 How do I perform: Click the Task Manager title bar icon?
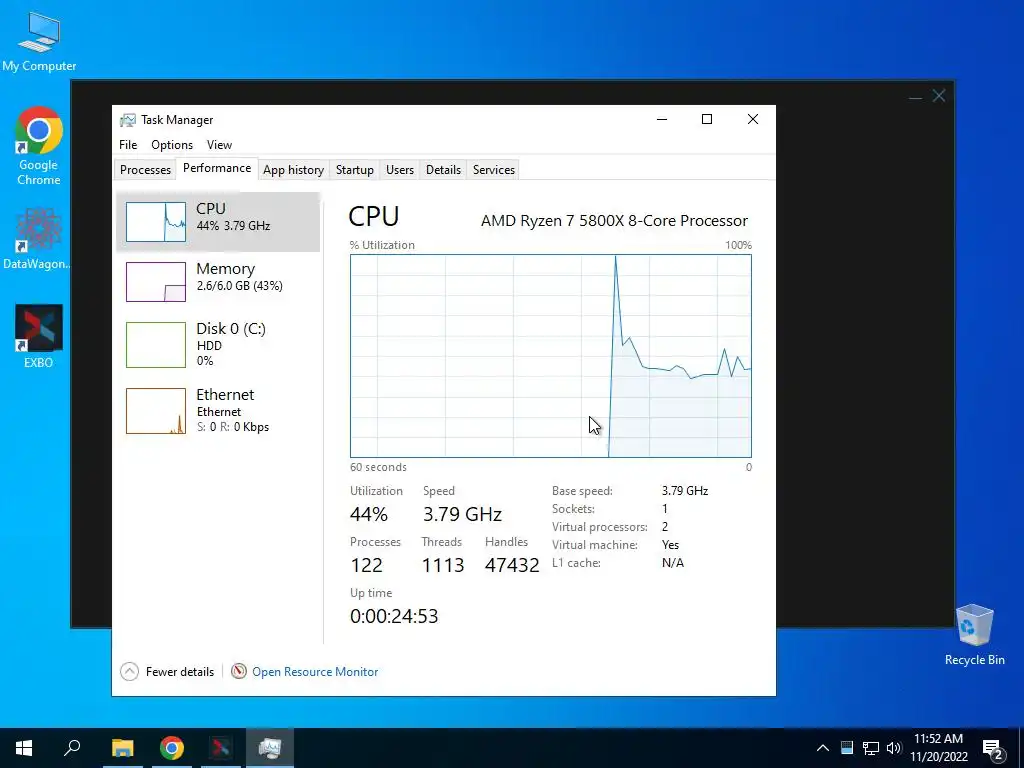pyautogui.click(x=127, y=120)
